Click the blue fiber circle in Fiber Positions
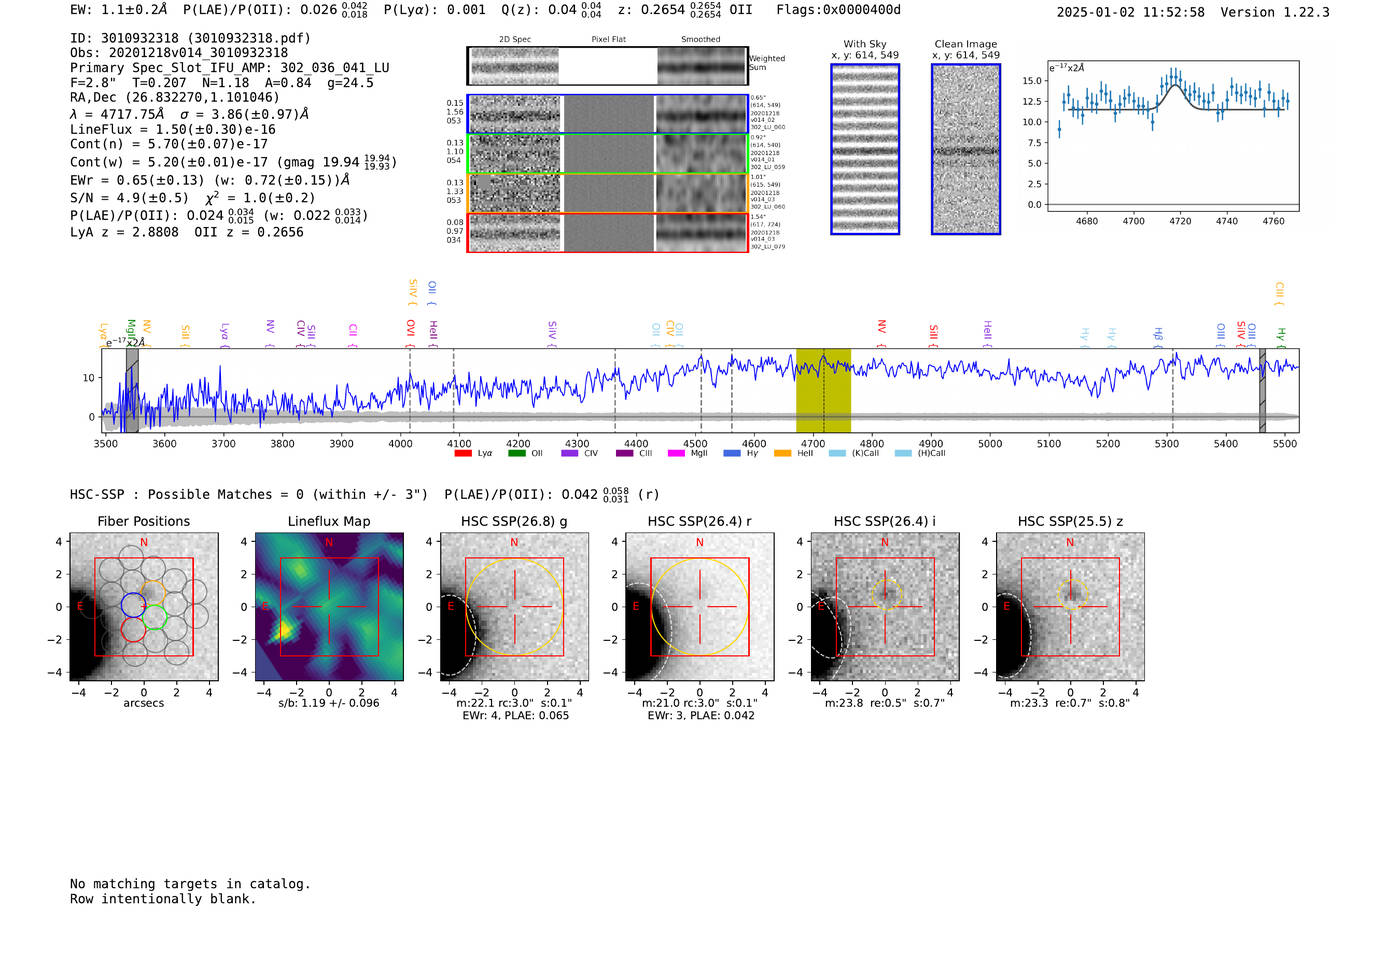The image size is (1400, 953). [x=133, y=605]
